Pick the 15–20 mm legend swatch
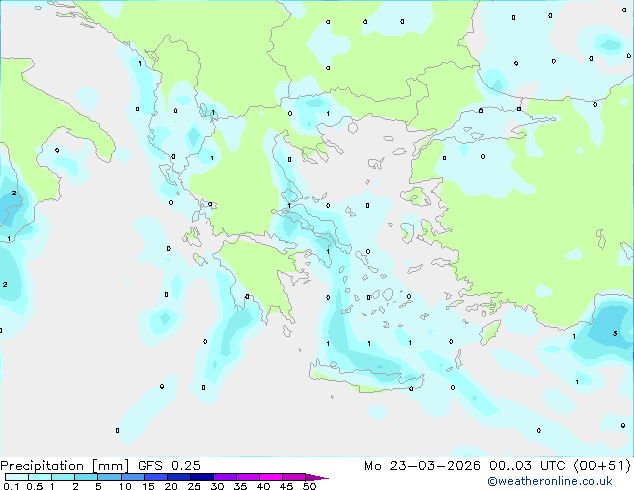The width and height of the screenshot is (634, 490). coord(156,477)
